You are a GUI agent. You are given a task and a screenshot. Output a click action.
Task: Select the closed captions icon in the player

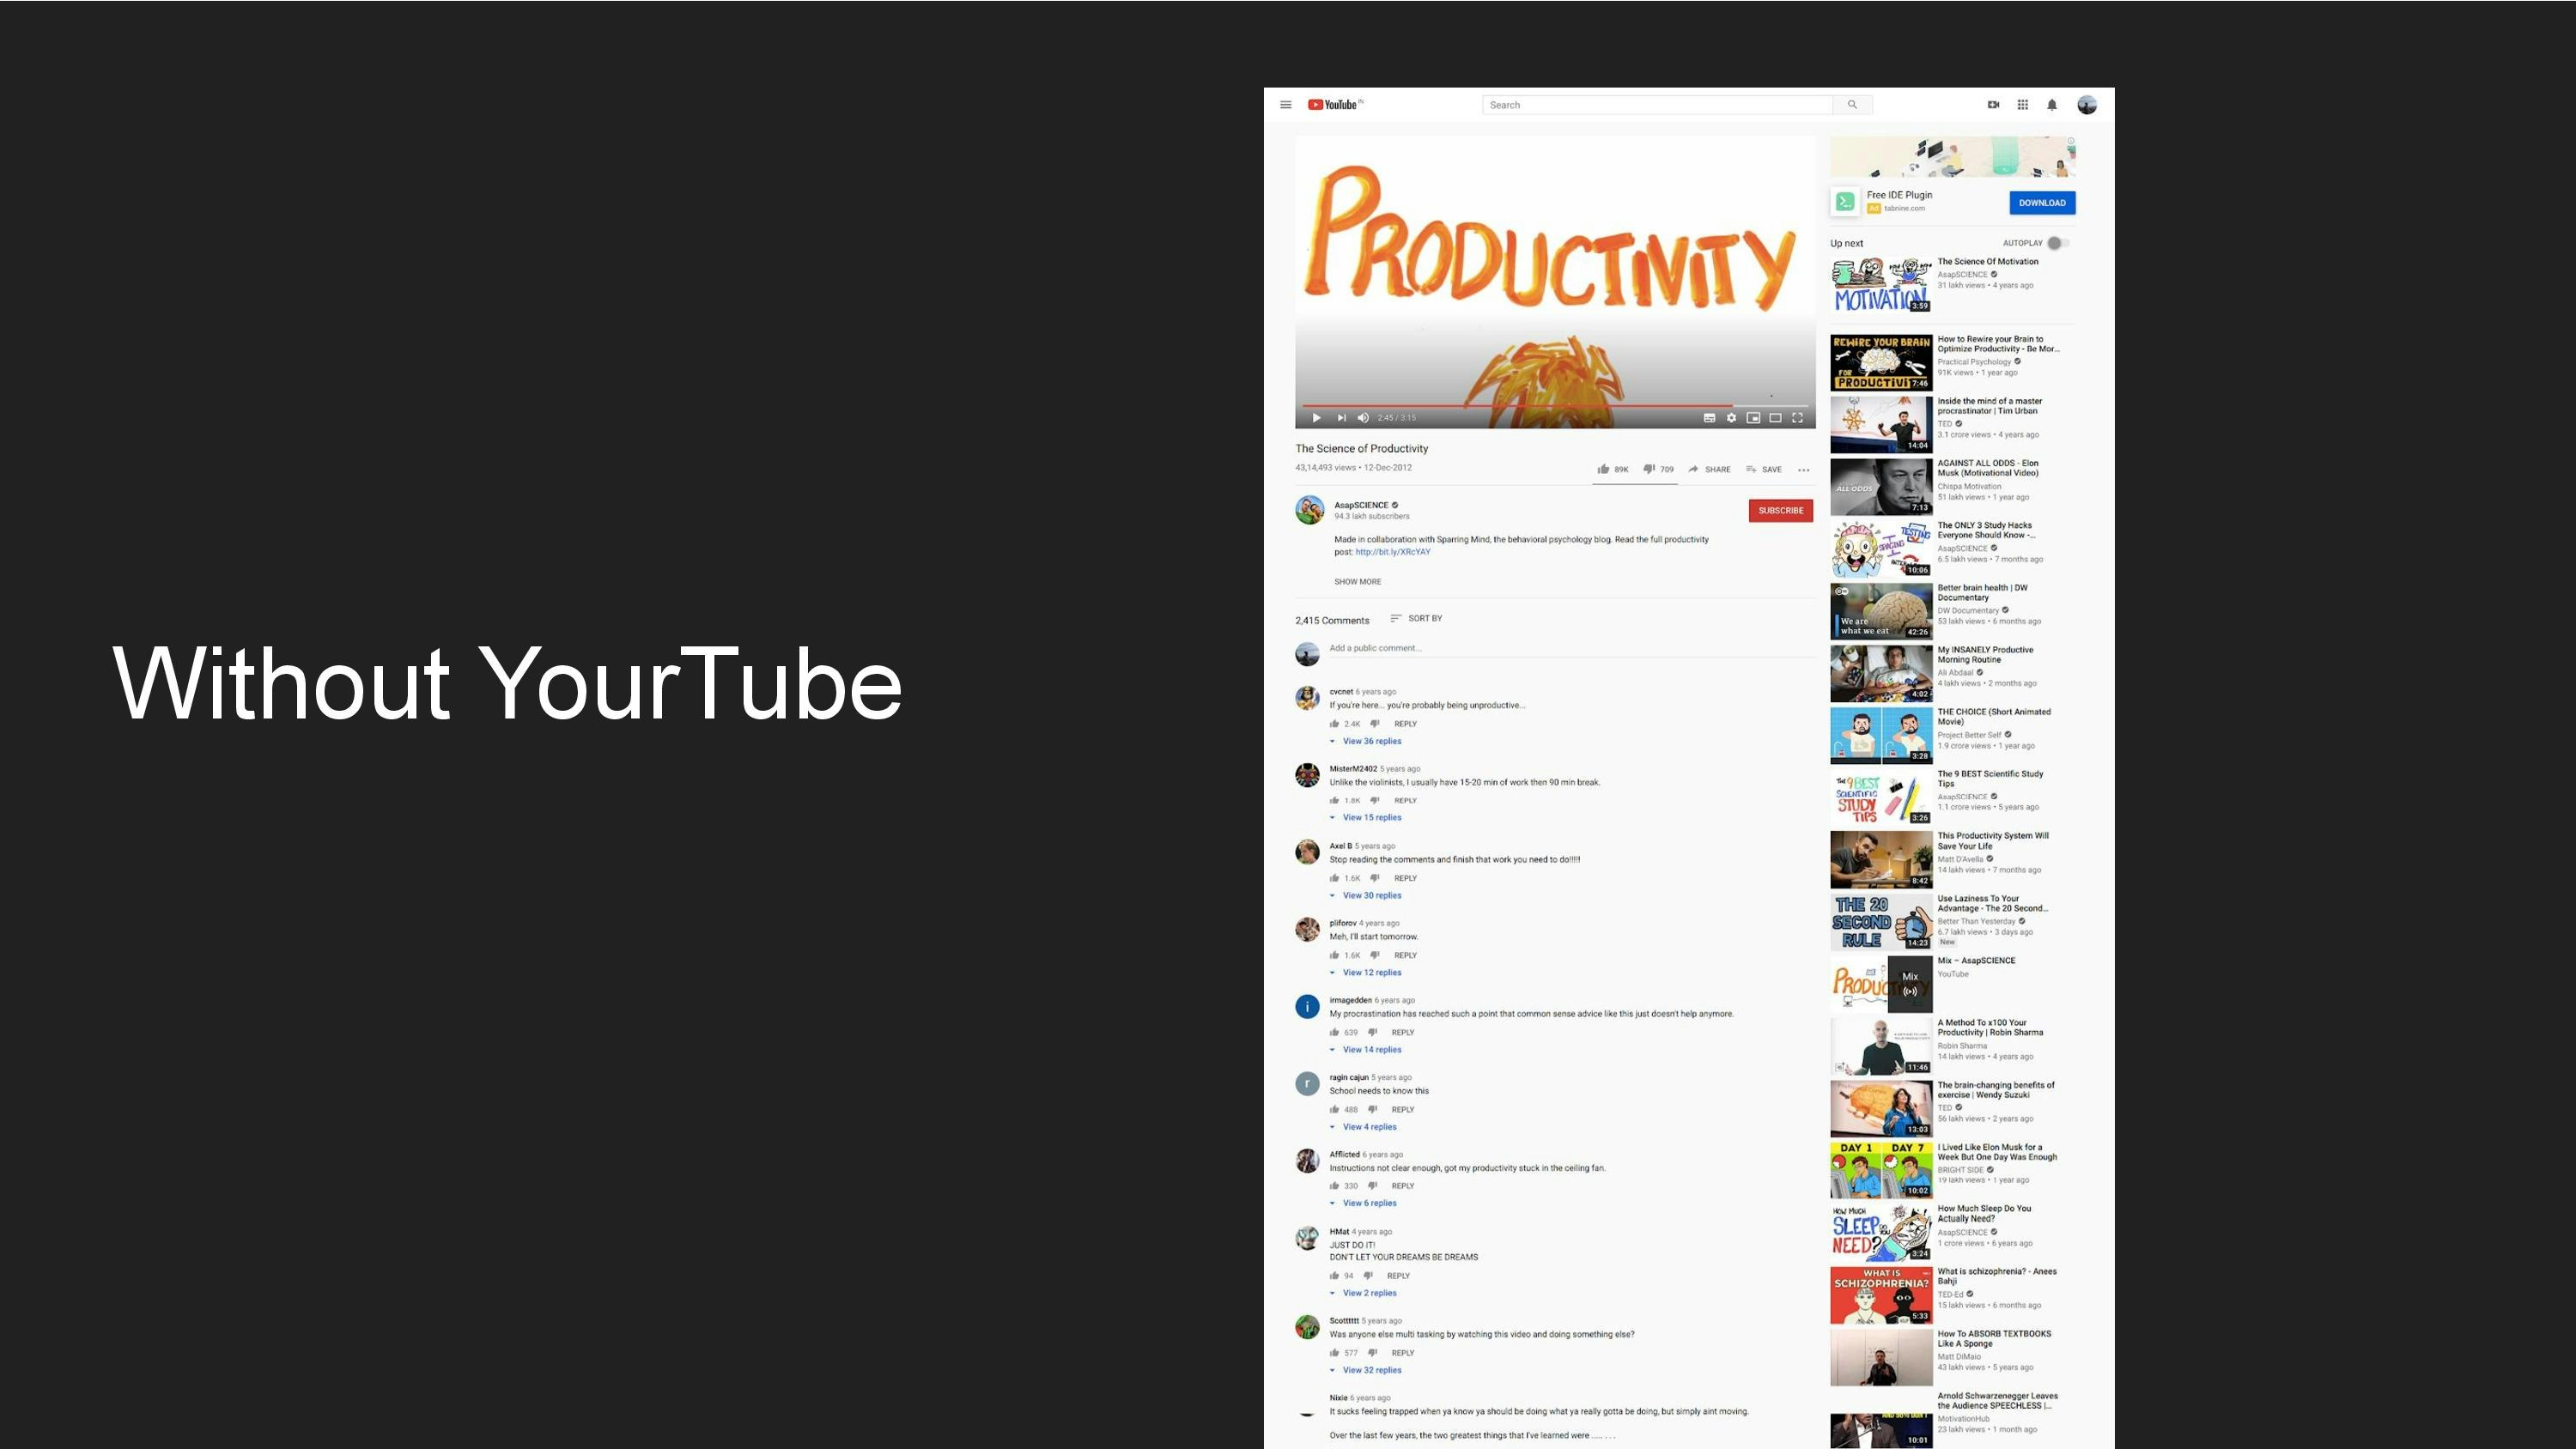1710,418
